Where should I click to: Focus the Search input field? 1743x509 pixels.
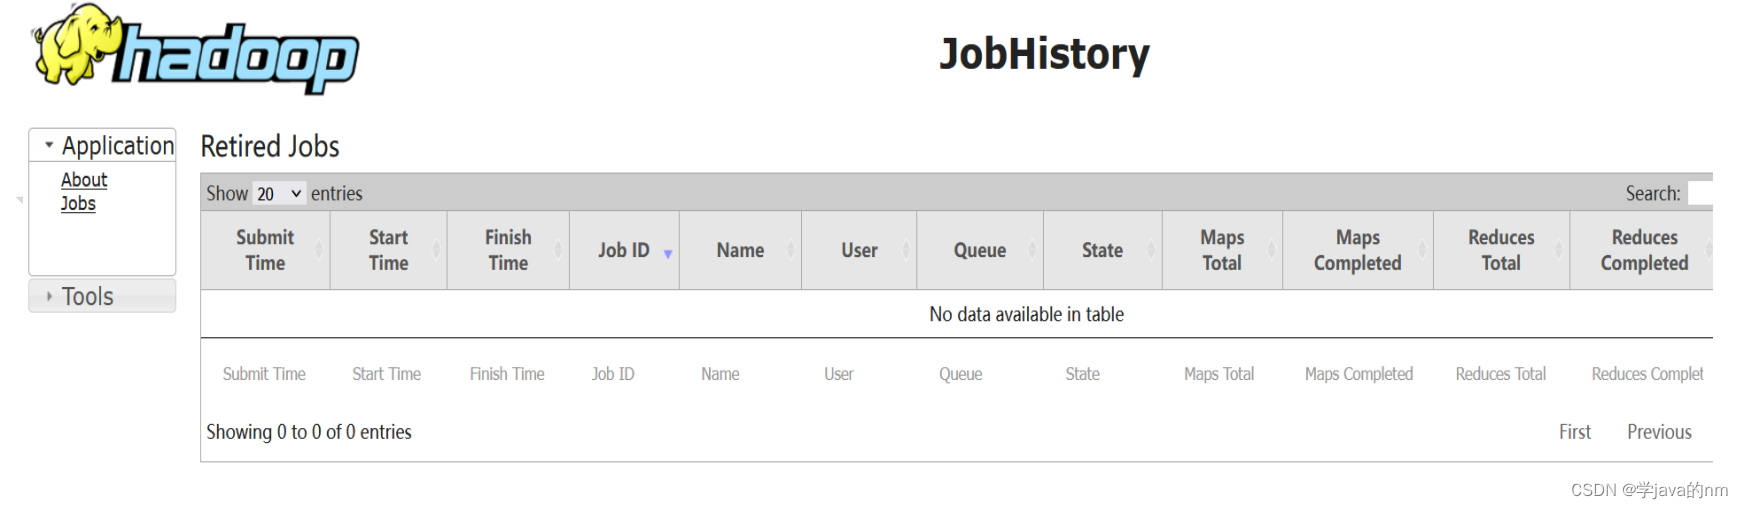pos(1700,193)
